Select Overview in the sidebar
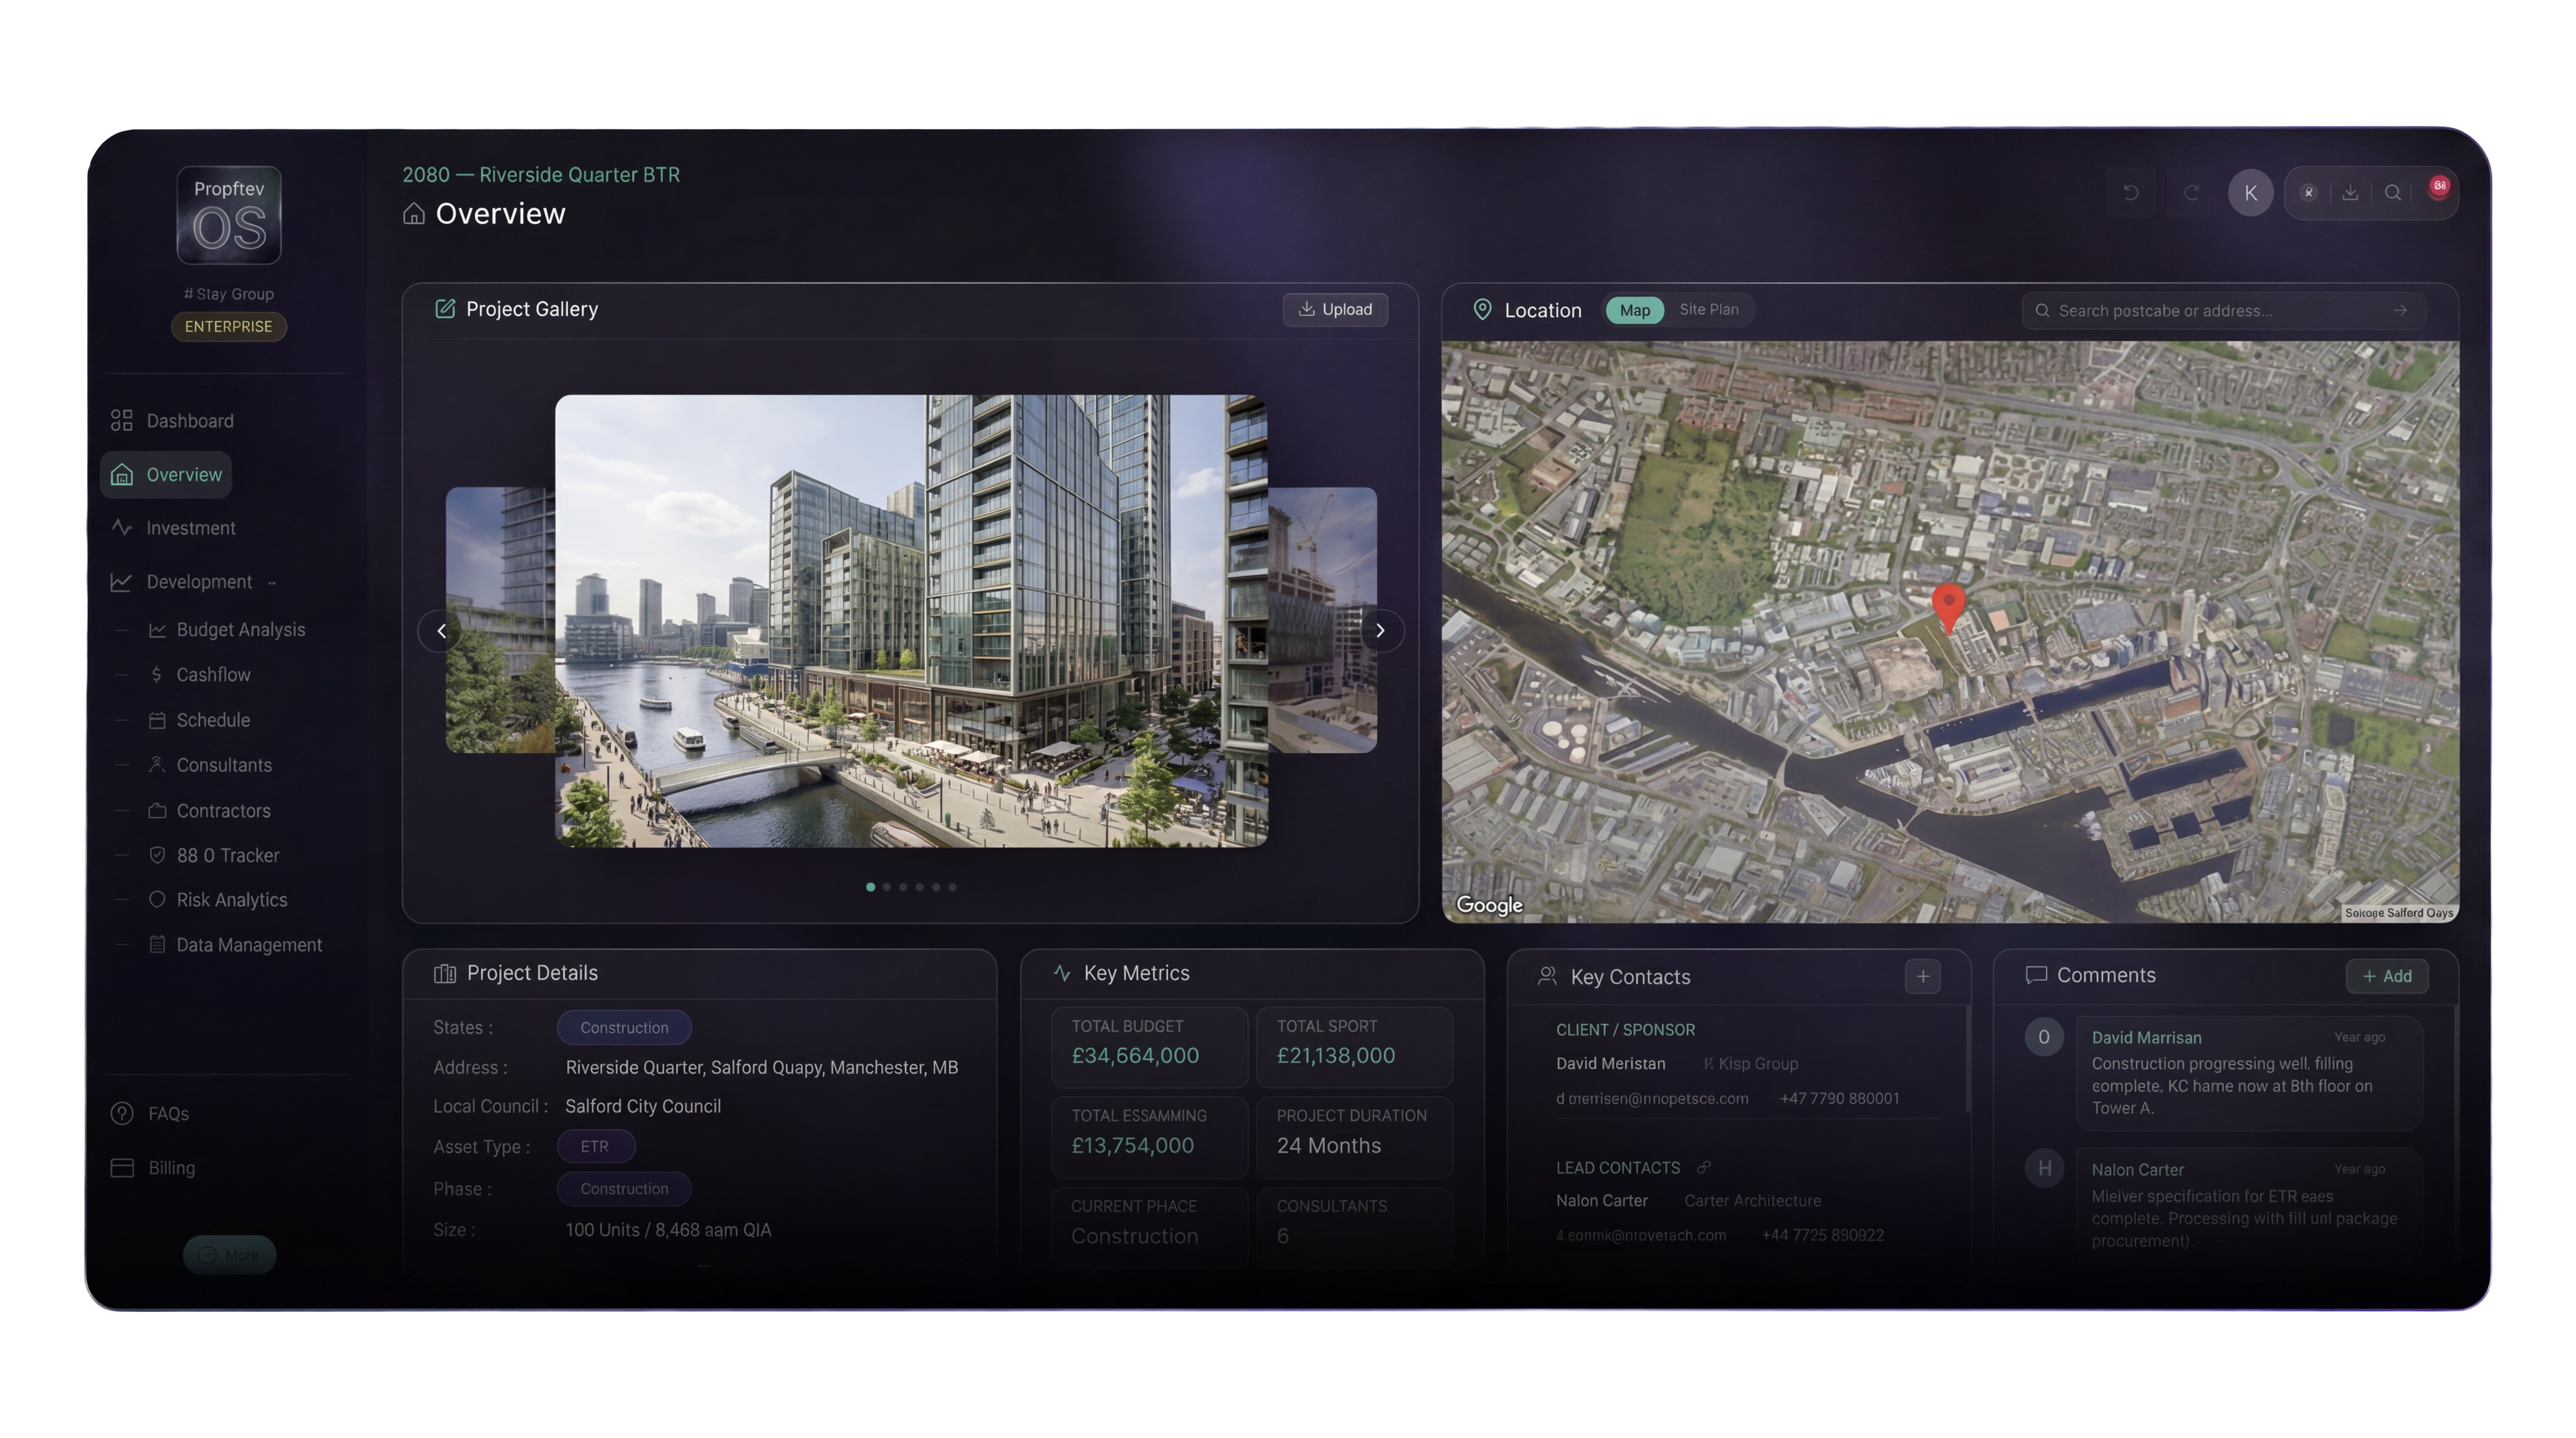Viewport: 2576px width, 1438px height. coord(166,475)
